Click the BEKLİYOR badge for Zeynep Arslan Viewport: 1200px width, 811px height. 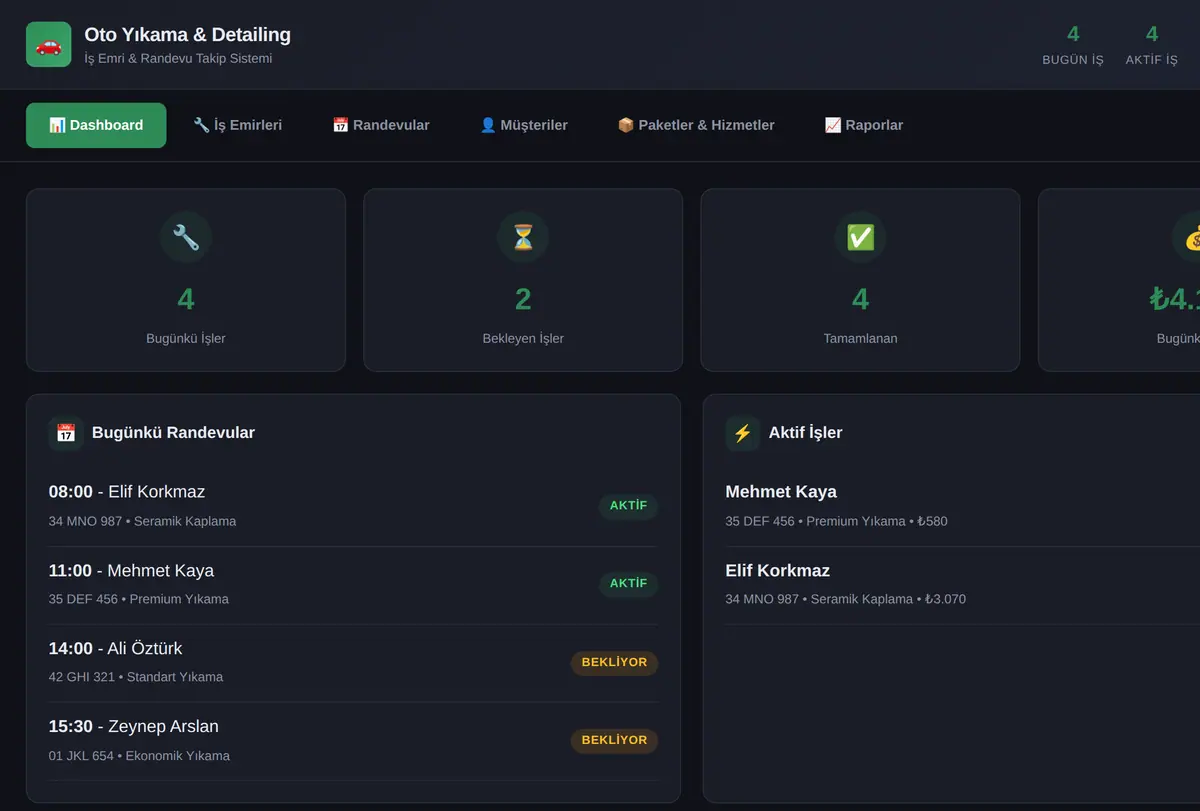click(x=614, y=740)
